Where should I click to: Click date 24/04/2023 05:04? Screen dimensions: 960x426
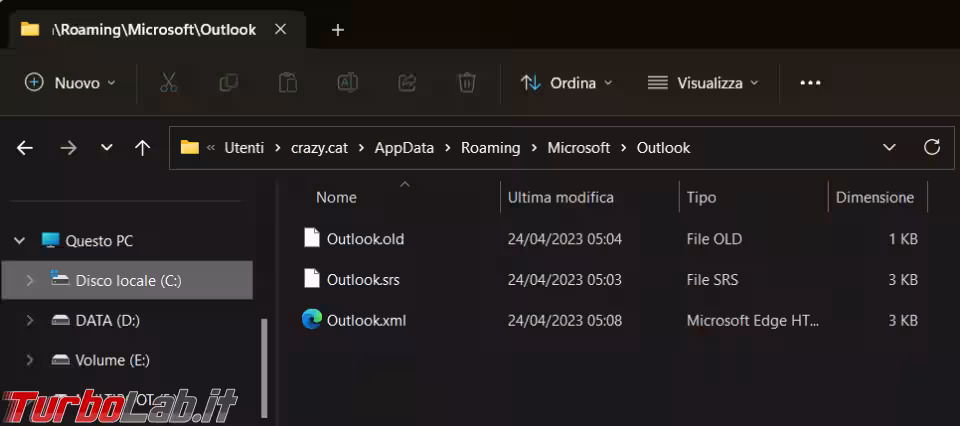tap(564, 239)
